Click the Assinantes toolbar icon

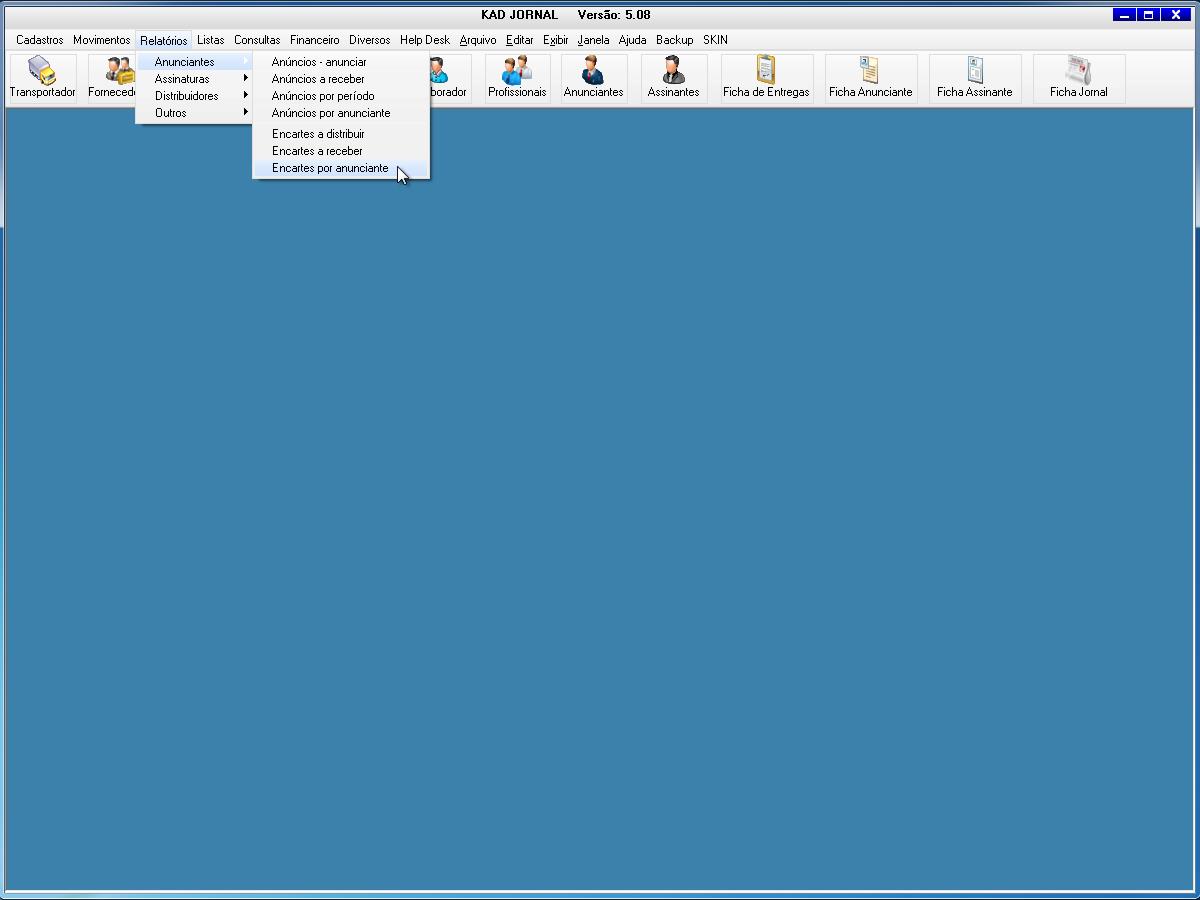[673, 78]
